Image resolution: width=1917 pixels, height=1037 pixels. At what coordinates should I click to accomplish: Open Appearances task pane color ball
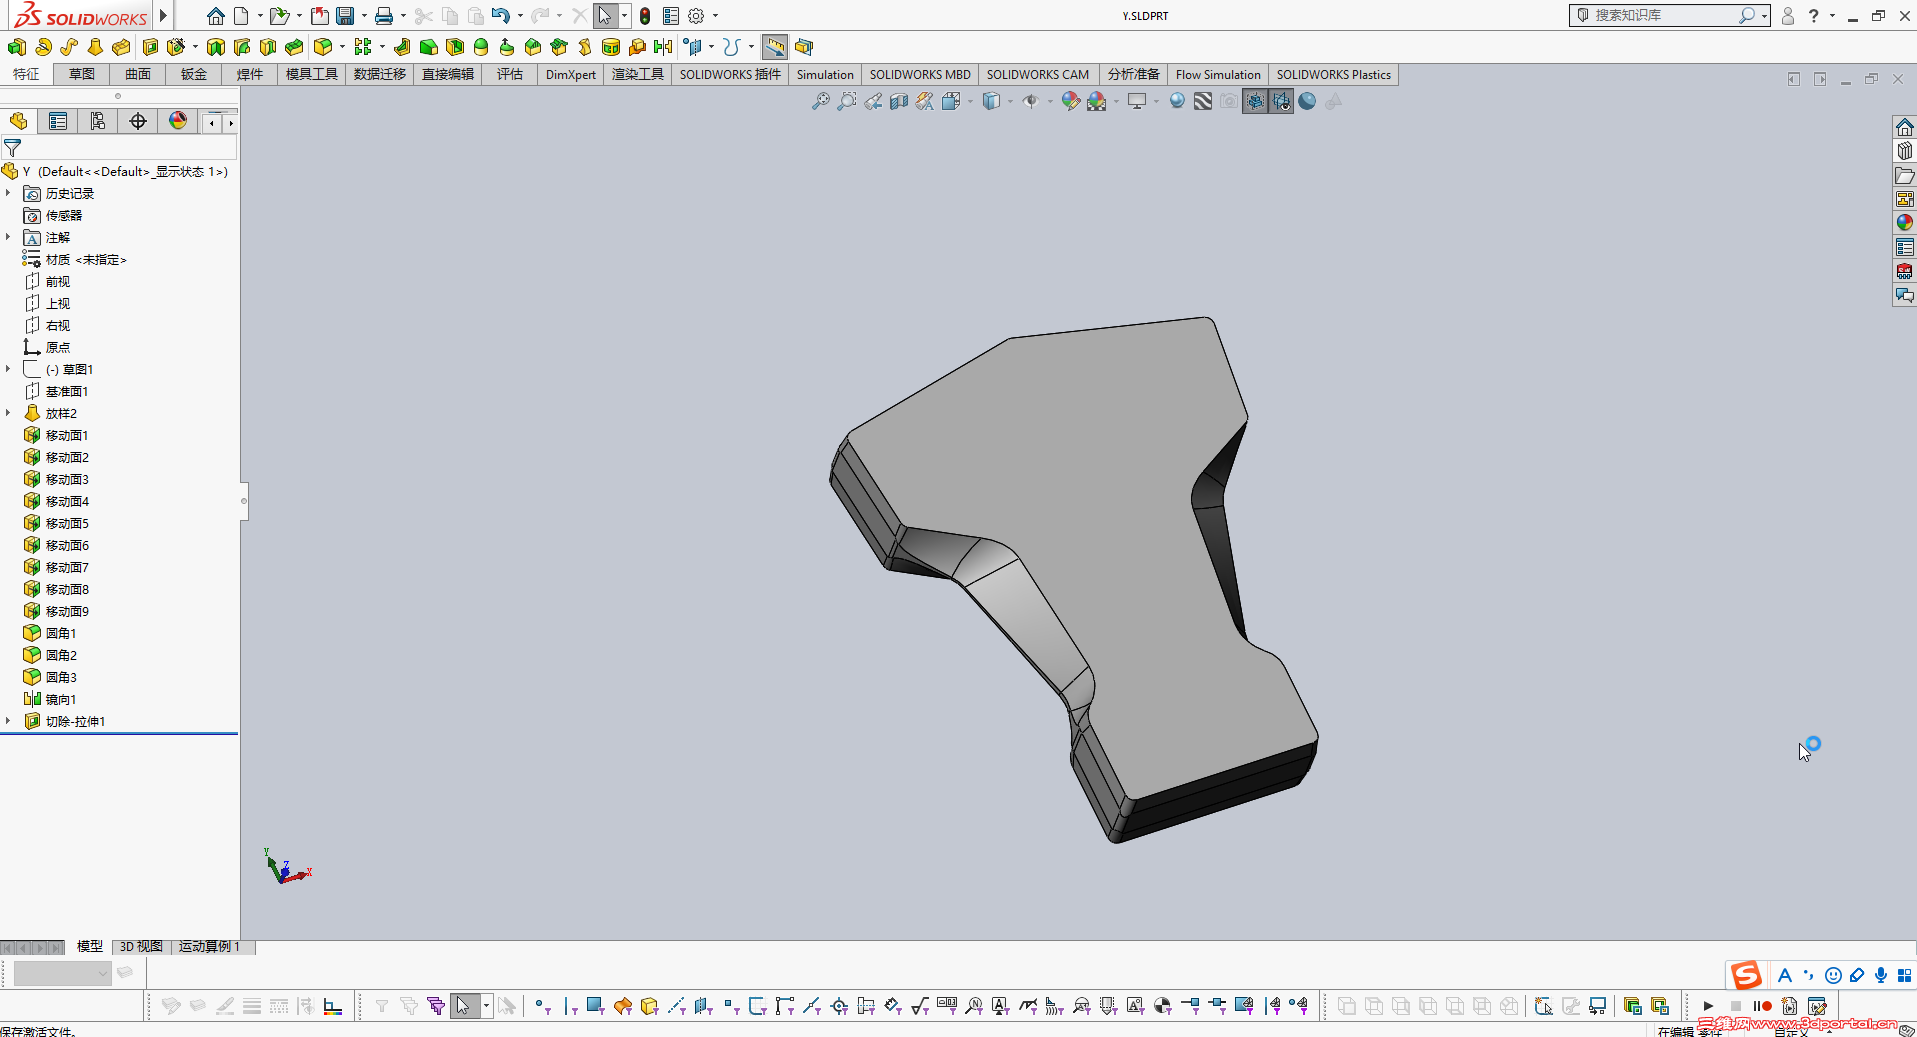point(1904,223)
